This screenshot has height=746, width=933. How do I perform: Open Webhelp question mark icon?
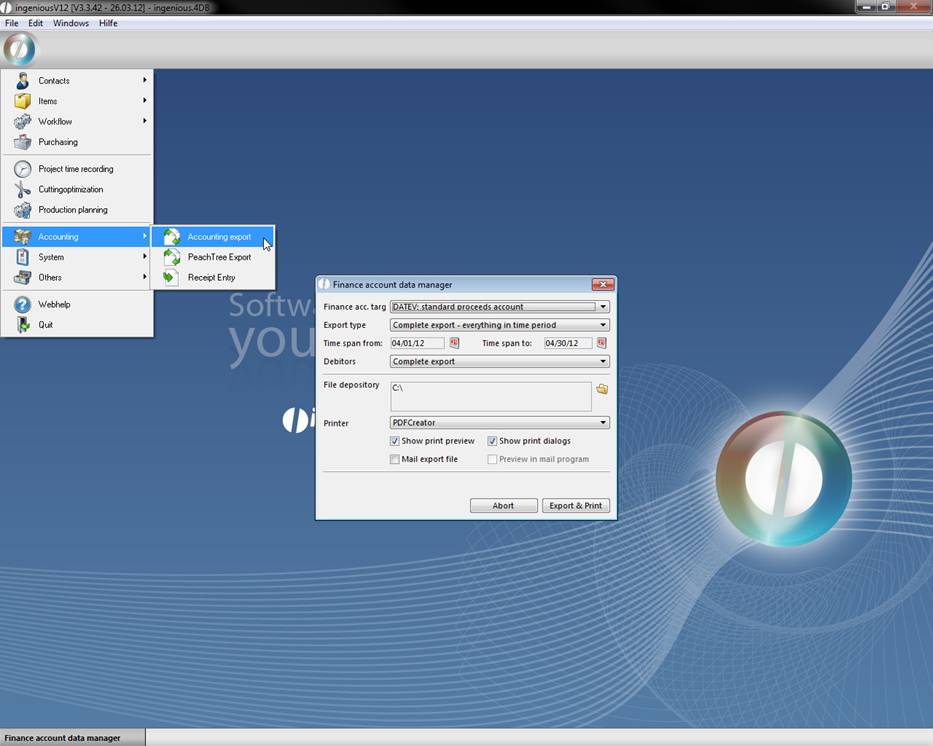(x=22, y=305)
